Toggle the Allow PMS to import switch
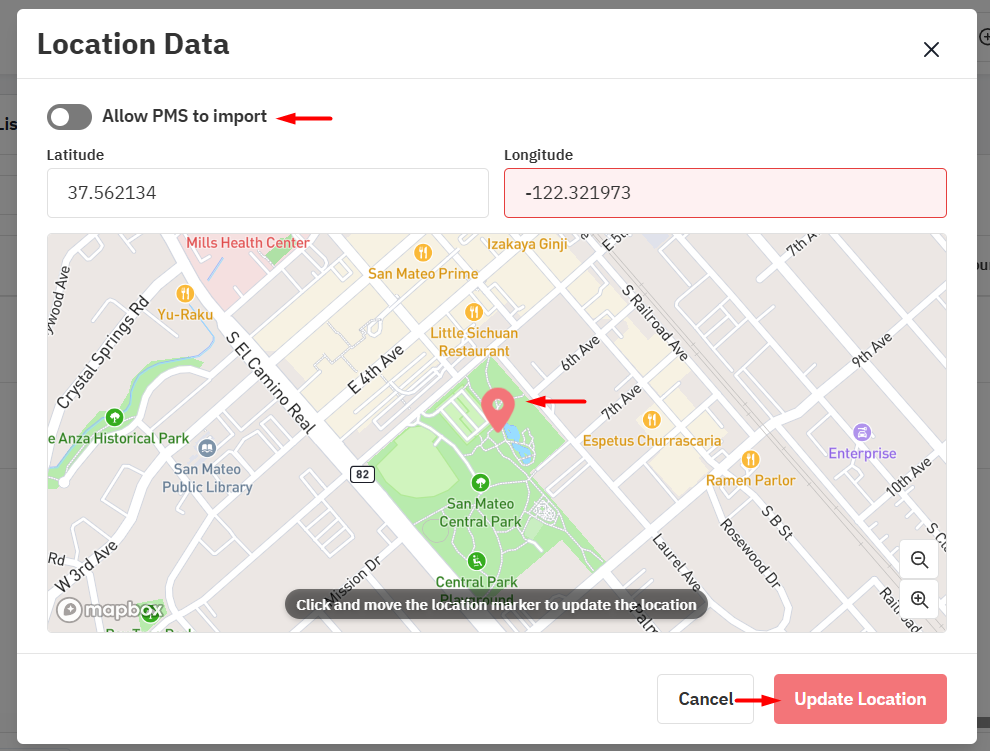990x751 pixels. click(69, 117)
